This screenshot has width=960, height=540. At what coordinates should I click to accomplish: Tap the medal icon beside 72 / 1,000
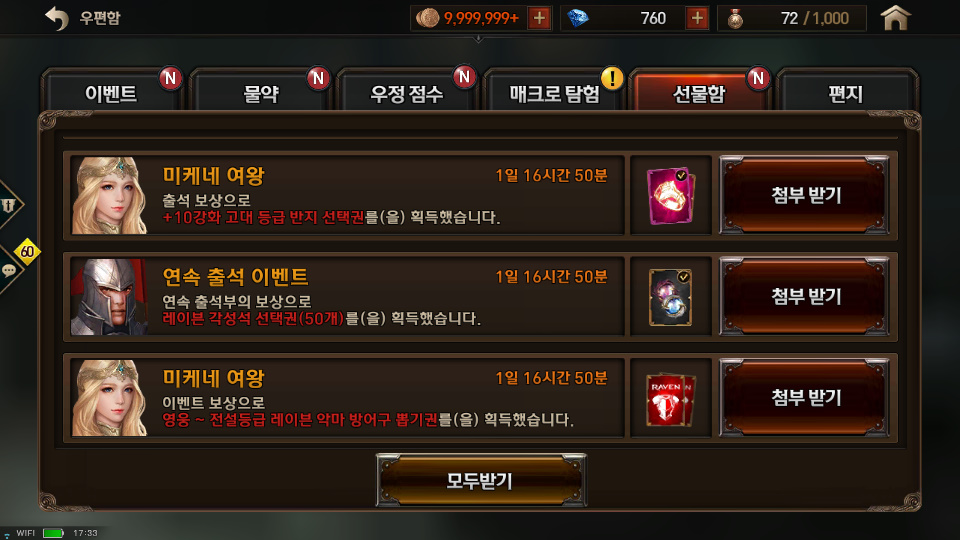coord(735,18)
